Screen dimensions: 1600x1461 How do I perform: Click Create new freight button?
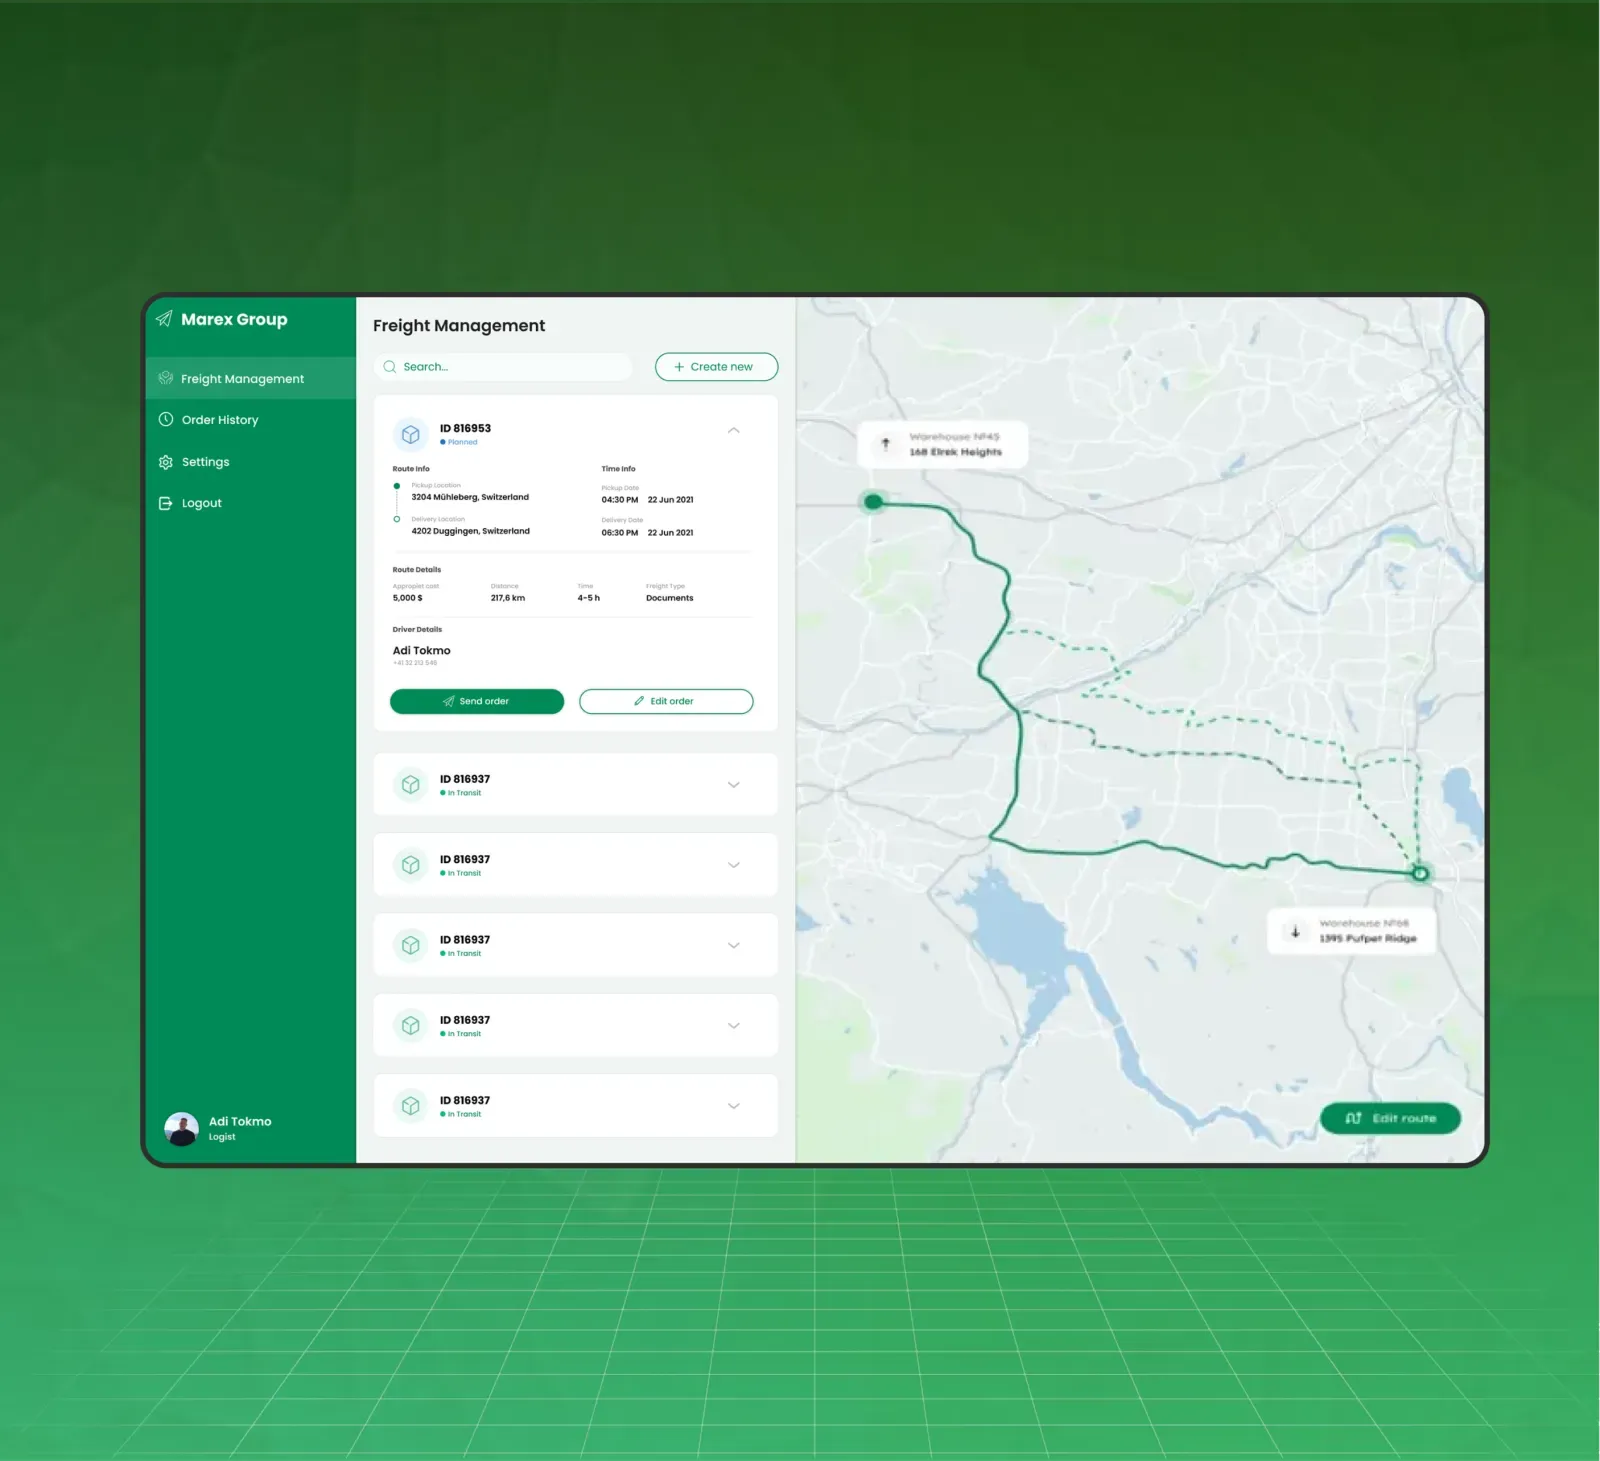pyautogui.click(x=716, y=367)
